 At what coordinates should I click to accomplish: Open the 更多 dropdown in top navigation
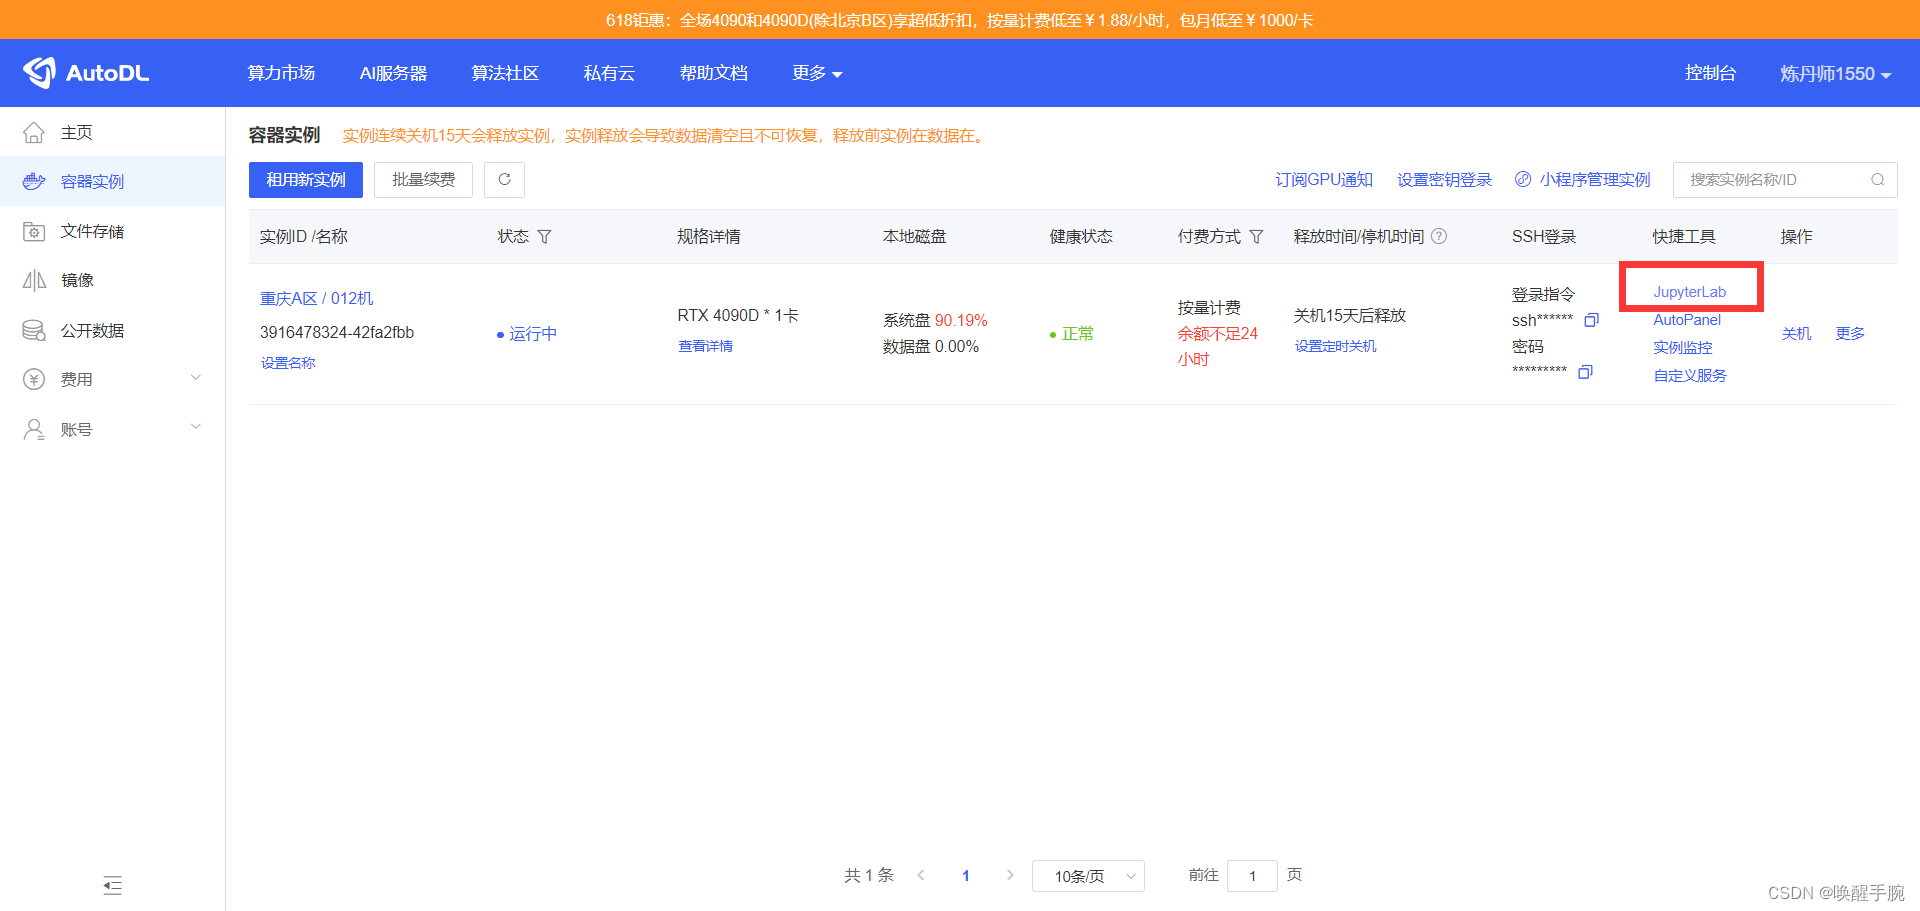click(x=817, y=73)
